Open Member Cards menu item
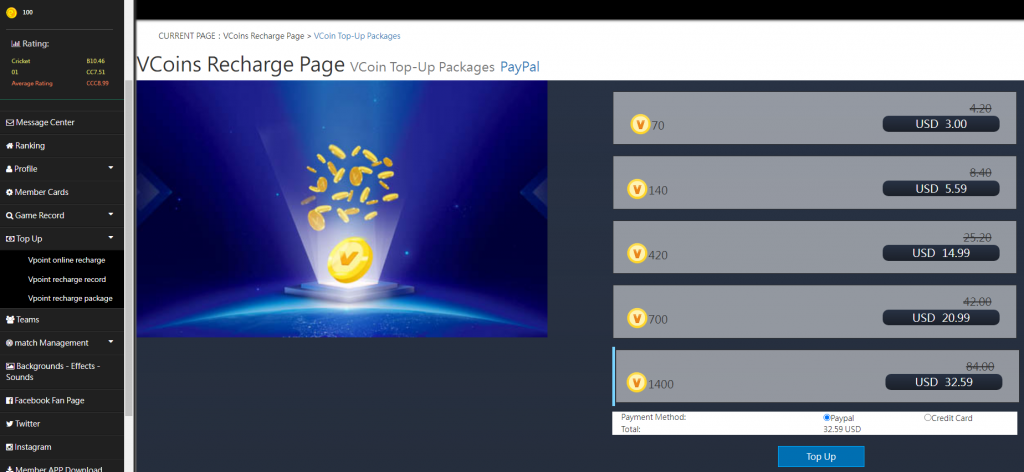The height and width of the screenshot is (472, 1024). pyautogui.click(x=61, y=192)
